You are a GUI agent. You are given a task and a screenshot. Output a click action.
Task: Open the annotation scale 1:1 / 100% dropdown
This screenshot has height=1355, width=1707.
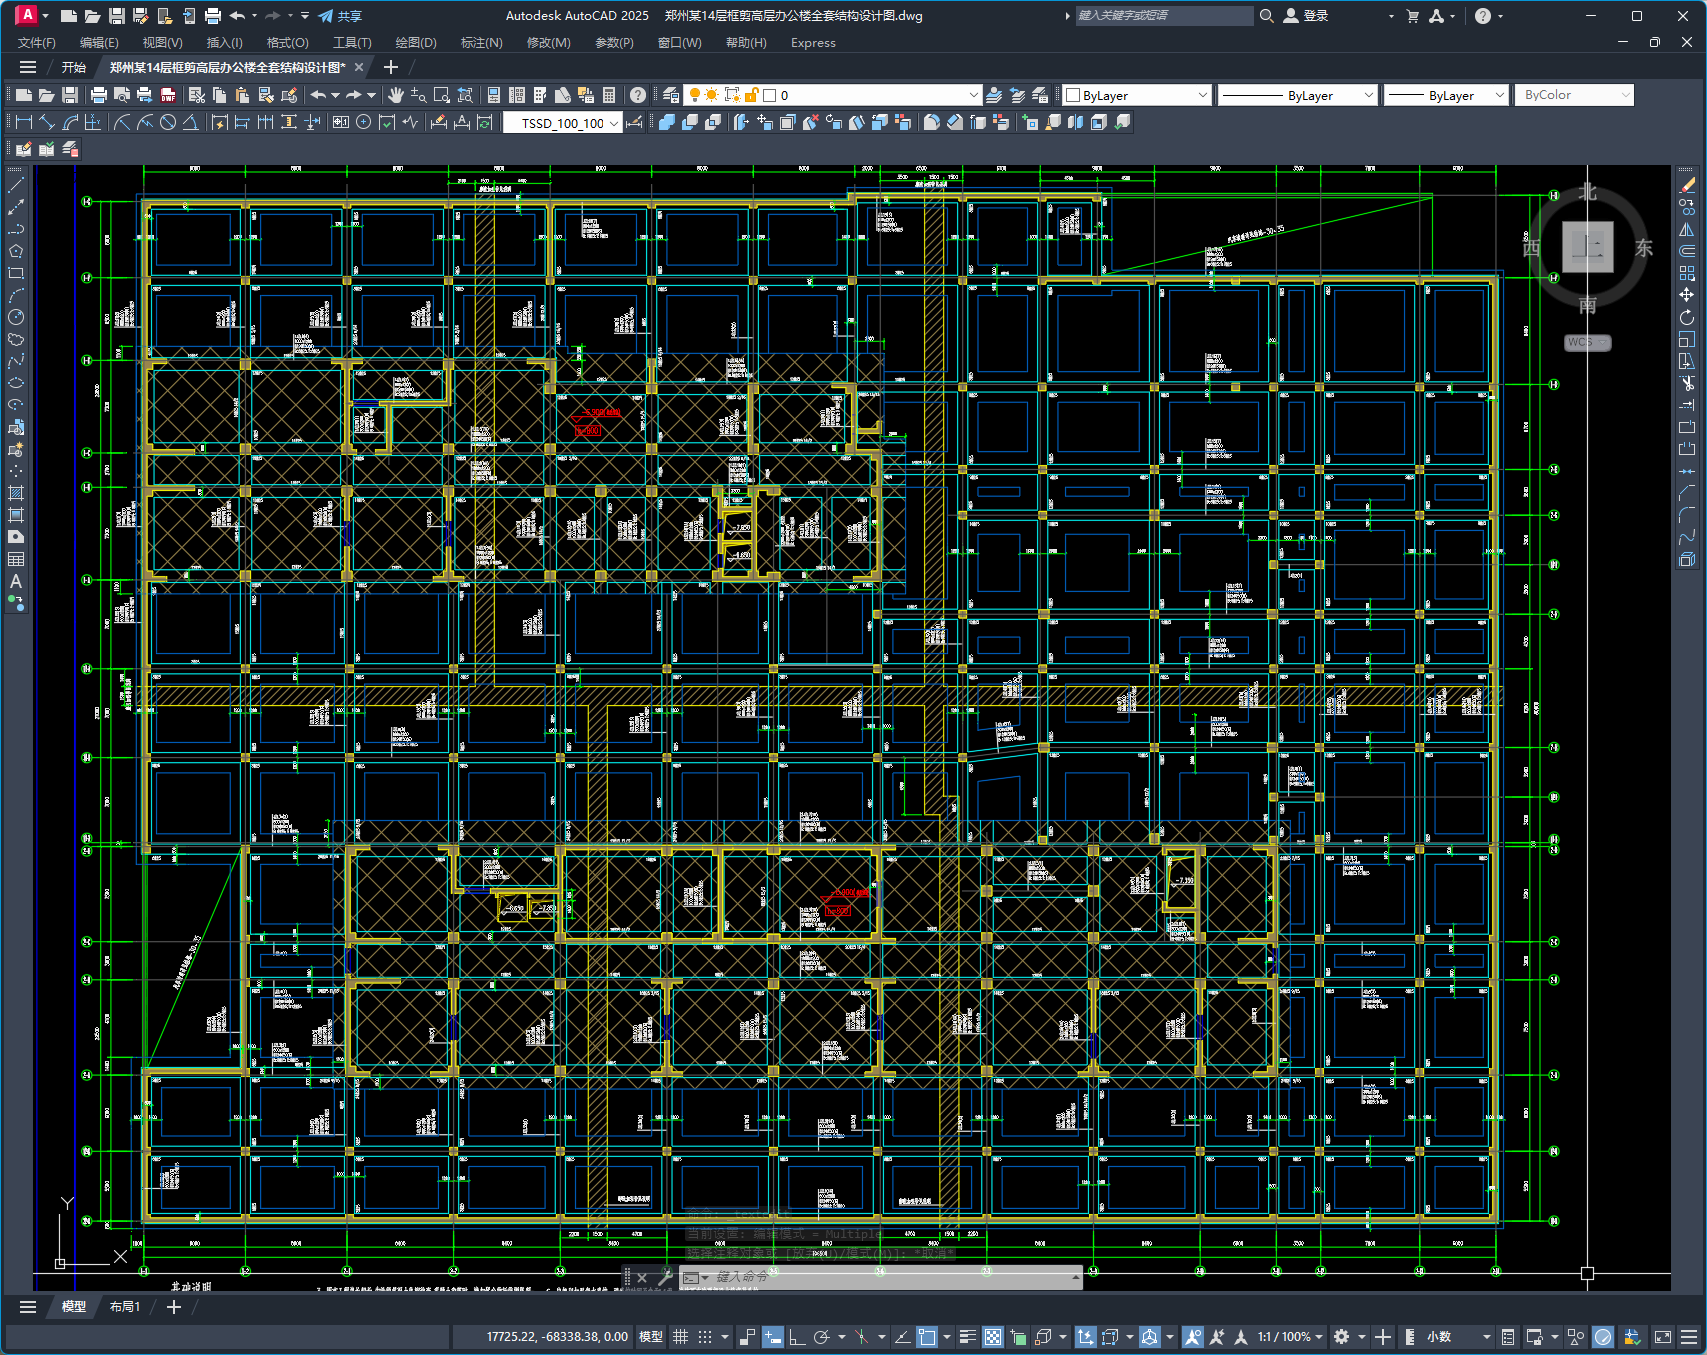pyautogui.click(x=1290, y=1337)
